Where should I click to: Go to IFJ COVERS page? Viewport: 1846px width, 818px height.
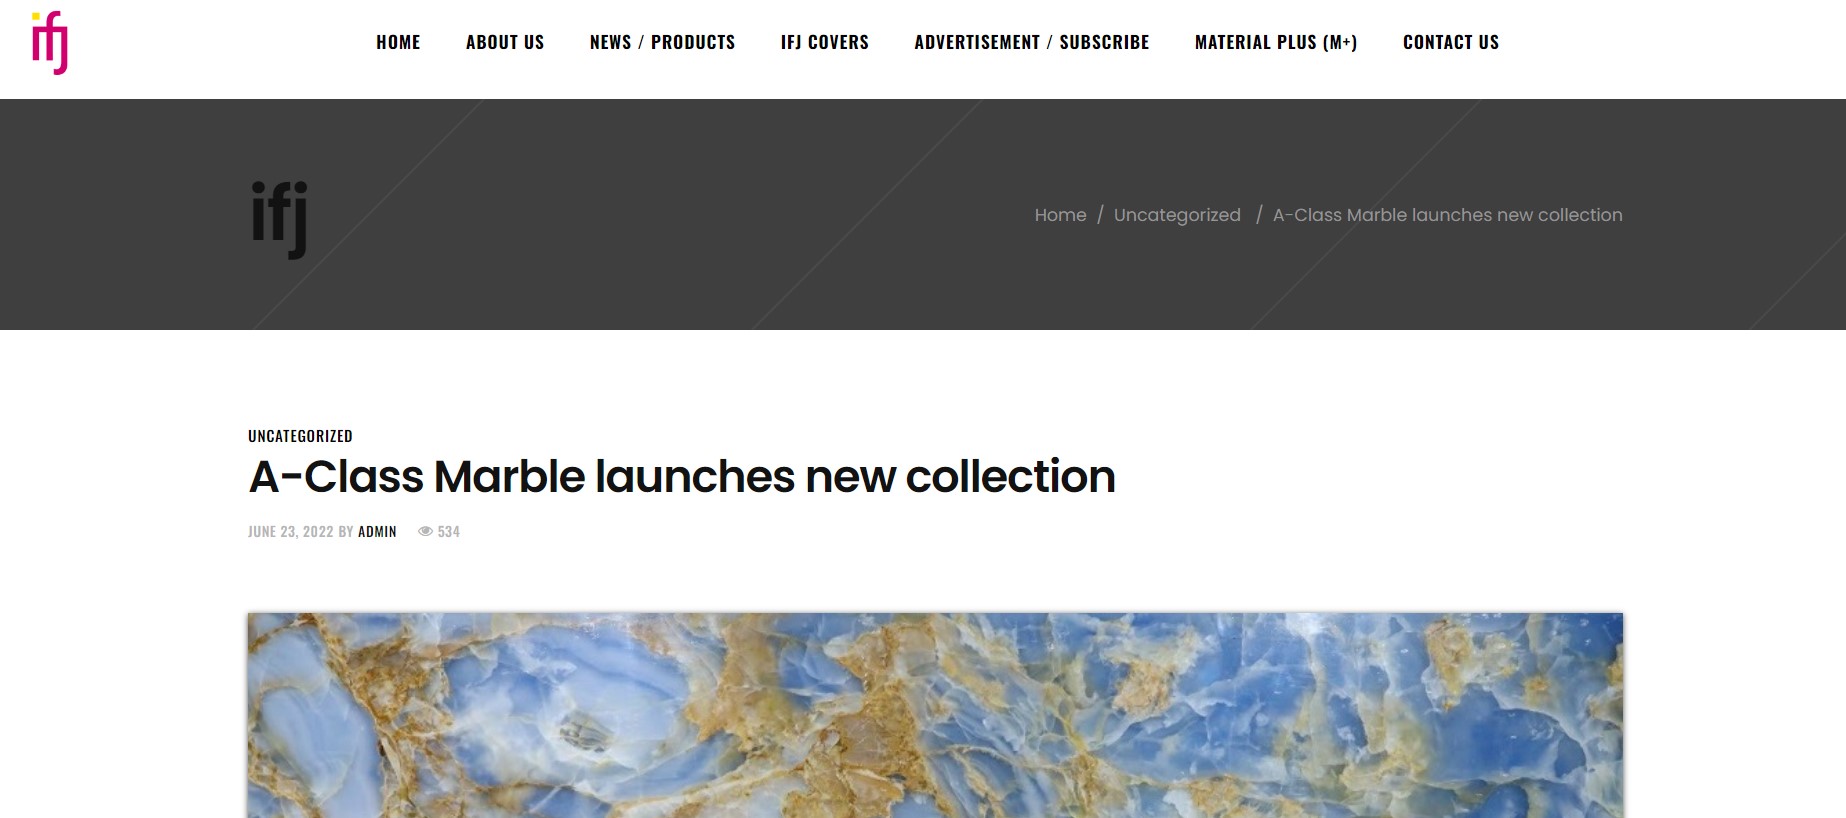[x=825, y=42]
